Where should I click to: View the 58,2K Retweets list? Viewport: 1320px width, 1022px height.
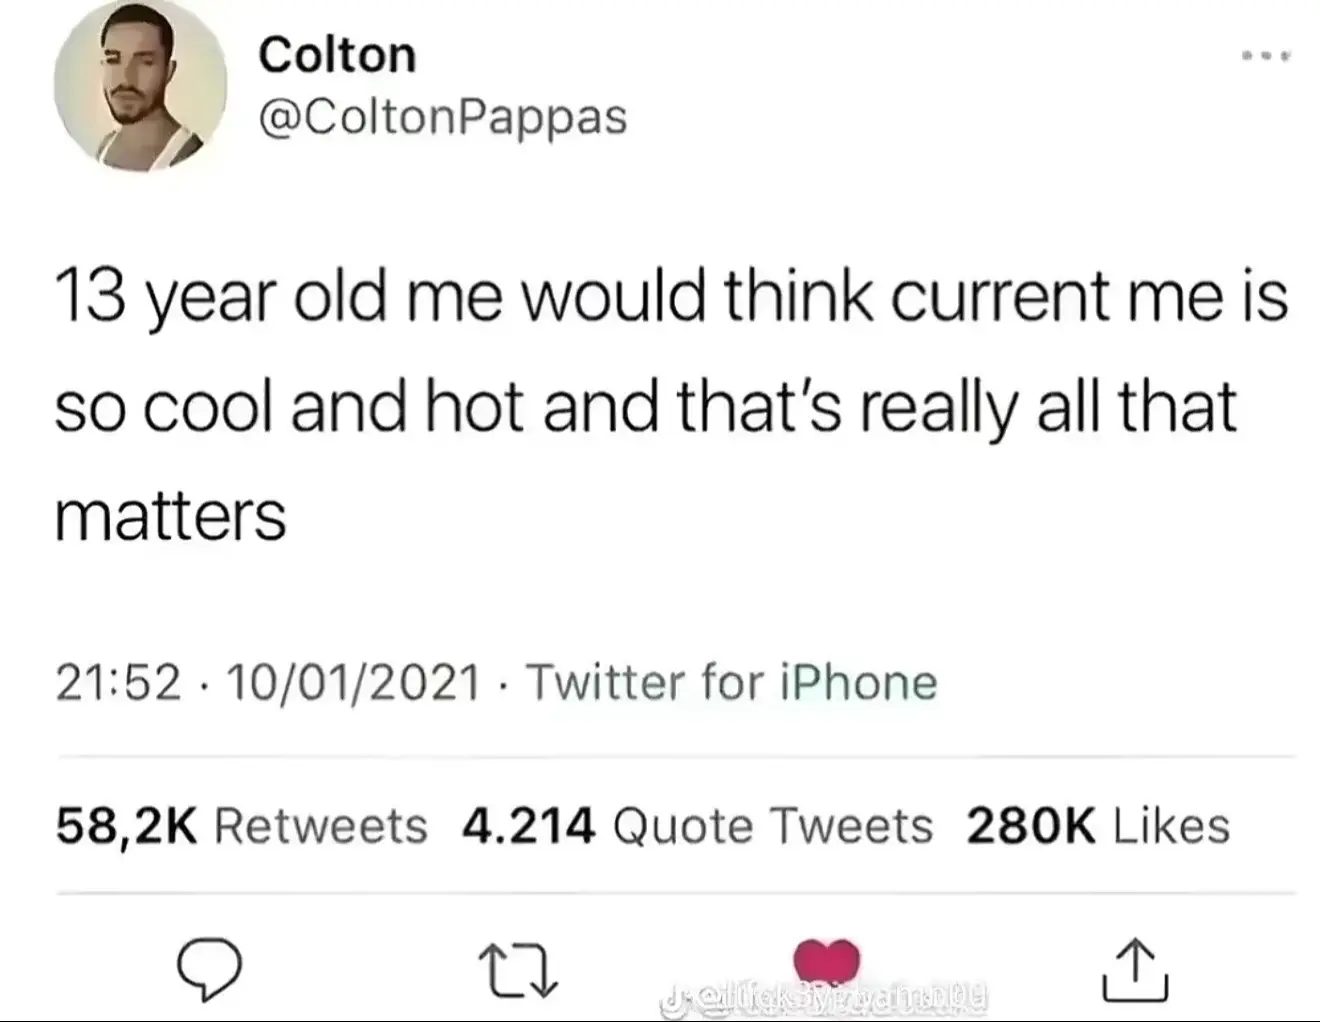point(241,826)
